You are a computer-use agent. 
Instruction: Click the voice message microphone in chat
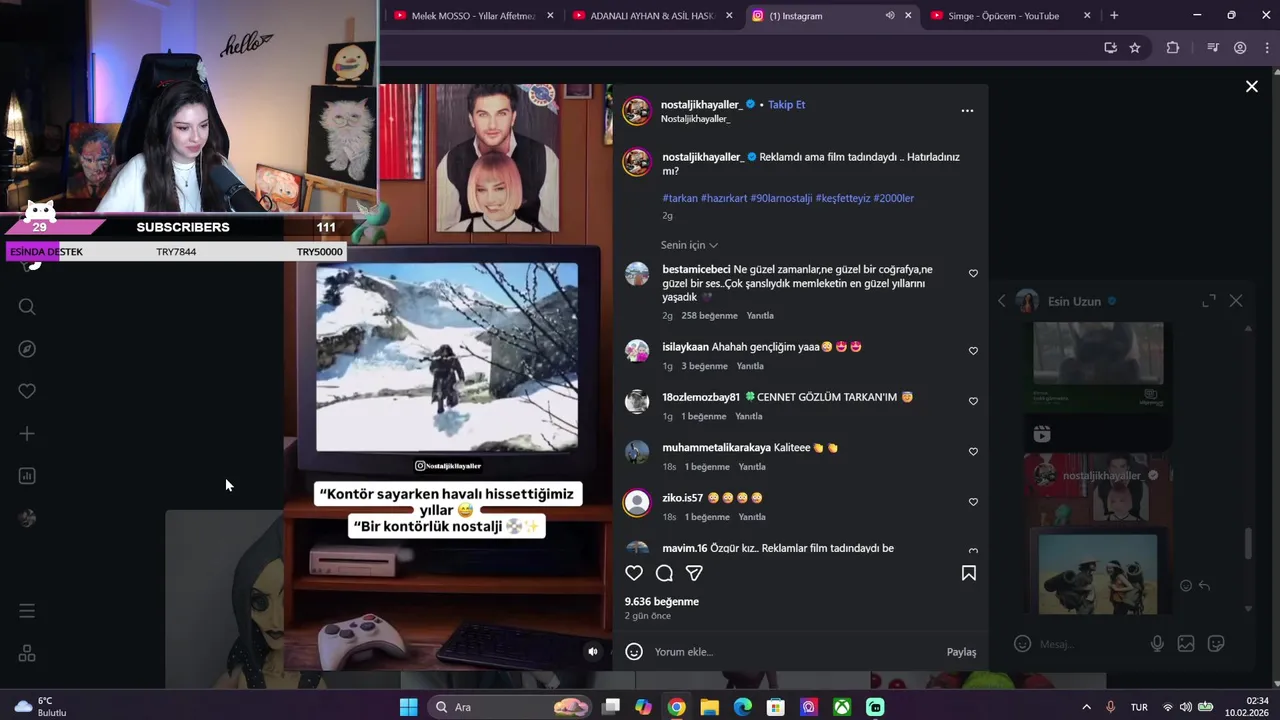pos(1157,644)
